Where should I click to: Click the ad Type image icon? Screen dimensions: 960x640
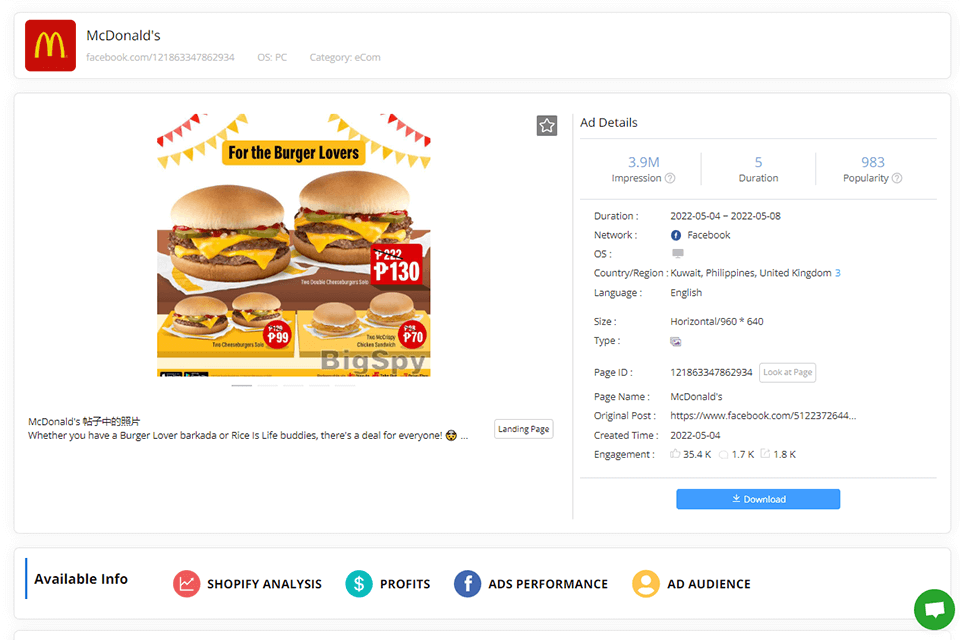tap(676, 342)
